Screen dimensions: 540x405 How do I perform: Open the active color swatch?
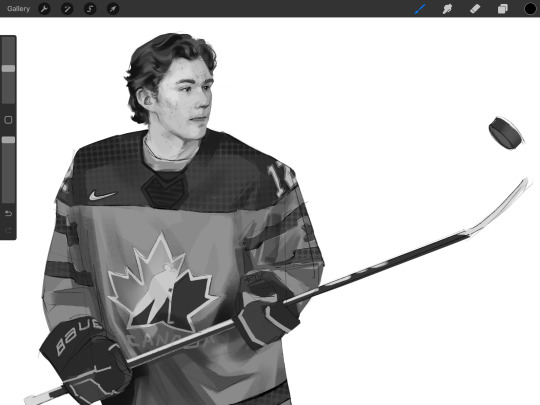click(530, 9)
